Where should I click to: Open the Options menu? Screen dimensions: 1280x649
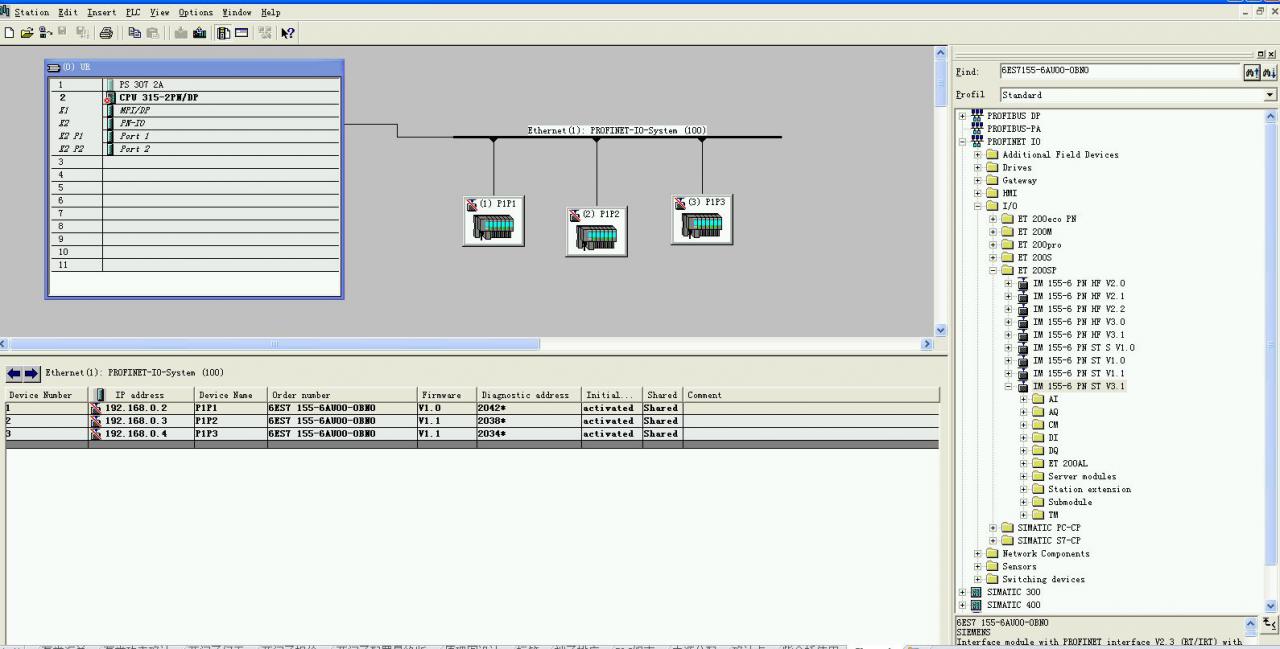[195, 12]
